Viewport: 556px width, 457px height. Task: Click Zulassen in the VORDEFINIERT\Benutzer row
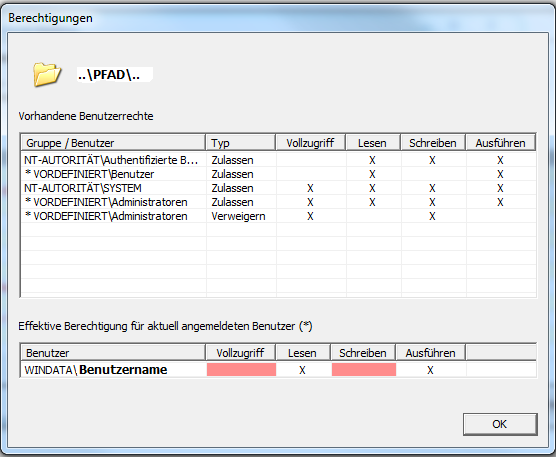(x=233, y=174)
